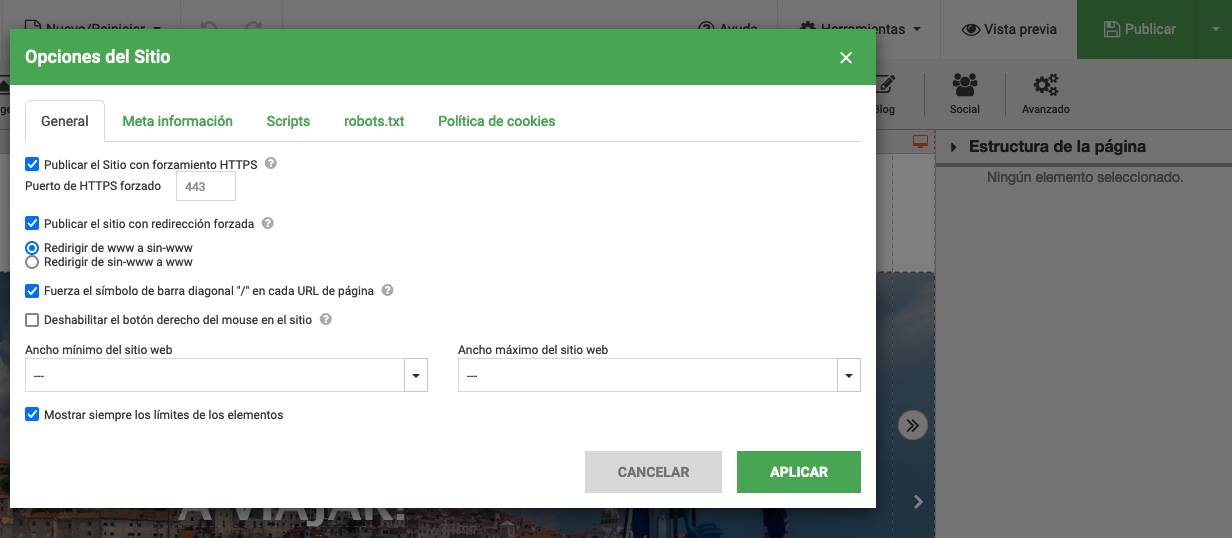Click the APLICAR button
This screenshot has height=538, width=1232.
point(798,472)
